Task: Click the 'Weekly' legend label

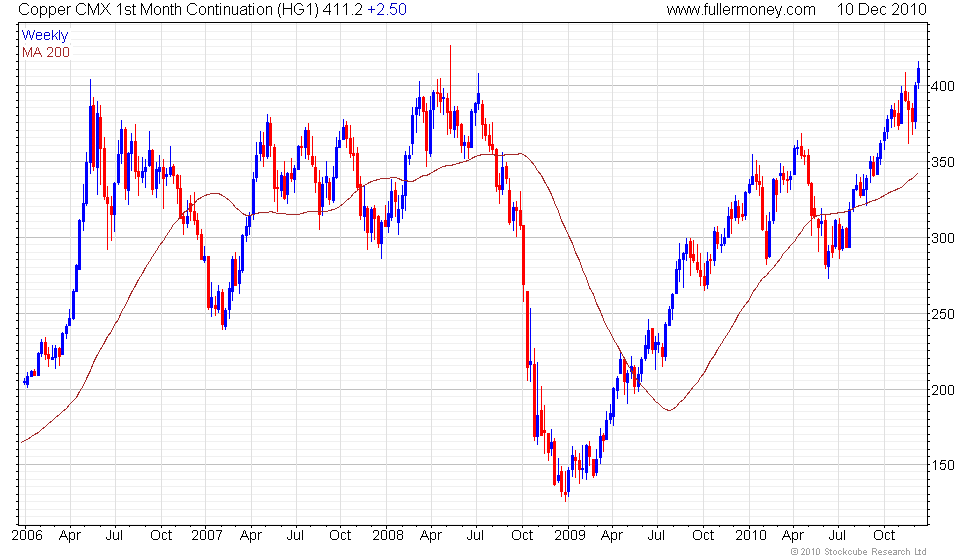Action: [44, 35]
